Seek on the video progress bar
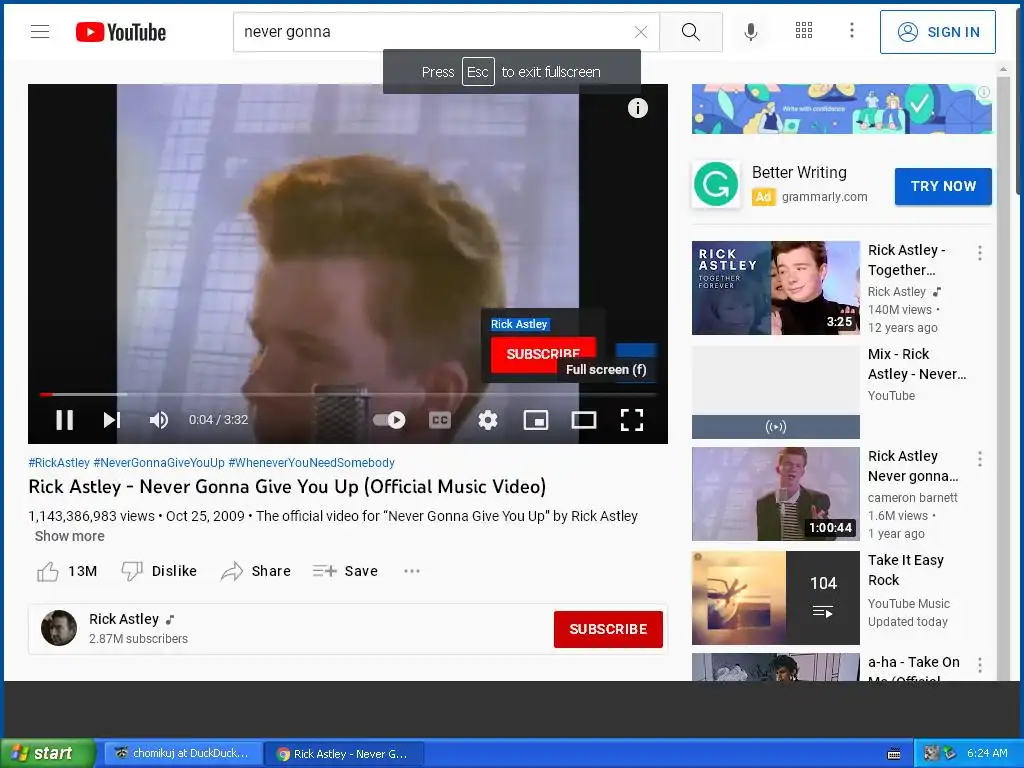 347,394
